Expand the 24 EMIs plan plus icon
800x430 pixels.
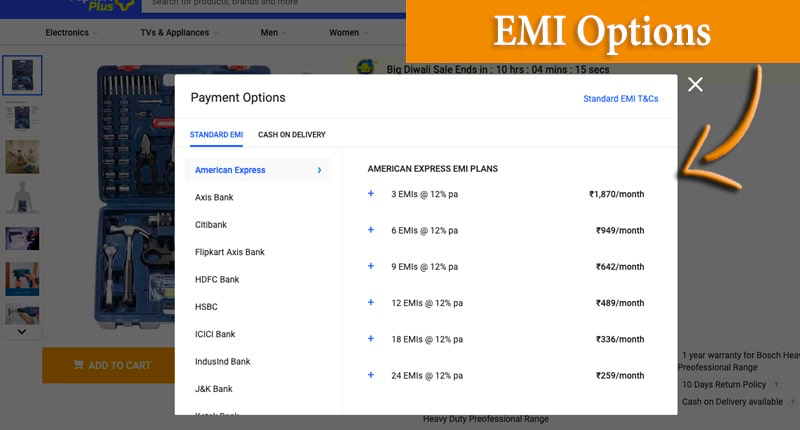[371, 374]
